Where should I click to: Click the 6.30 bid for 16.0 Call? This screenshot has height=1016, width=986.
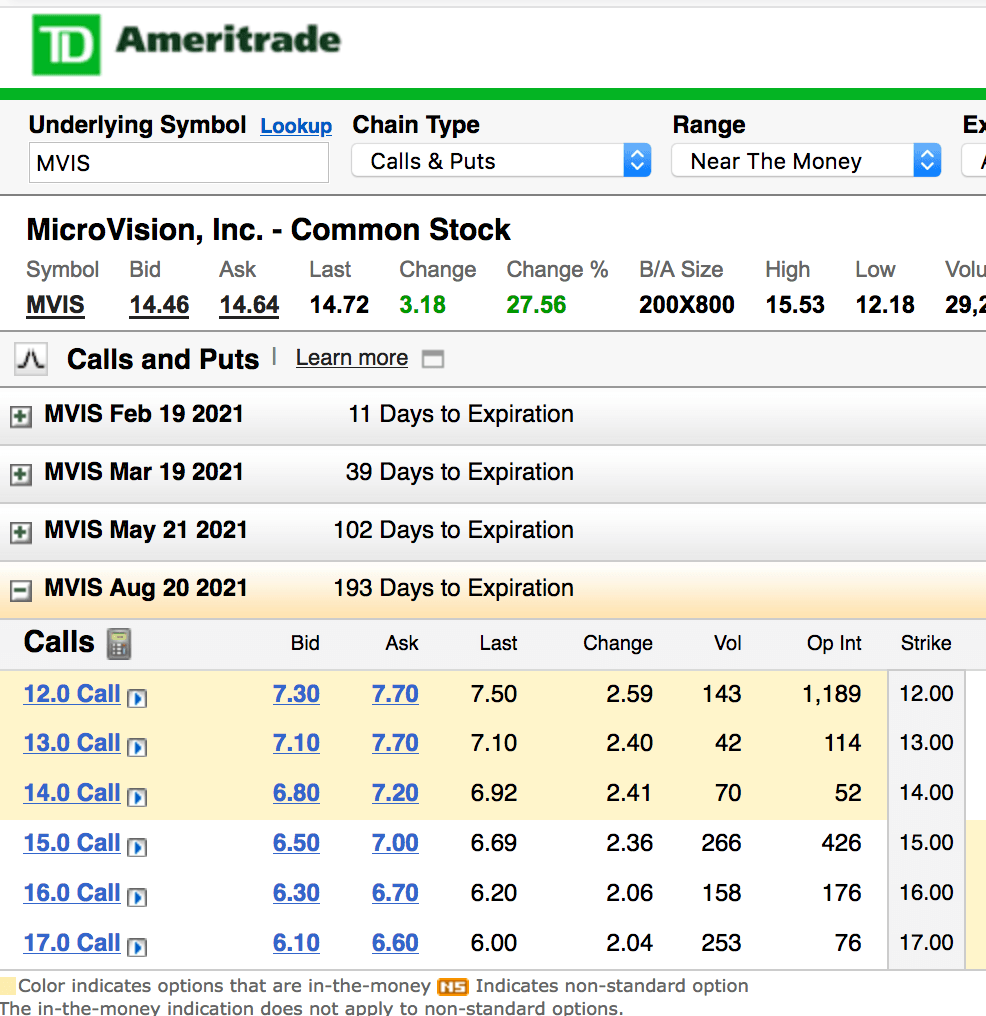pyautogui.click(x=296, y=893)
